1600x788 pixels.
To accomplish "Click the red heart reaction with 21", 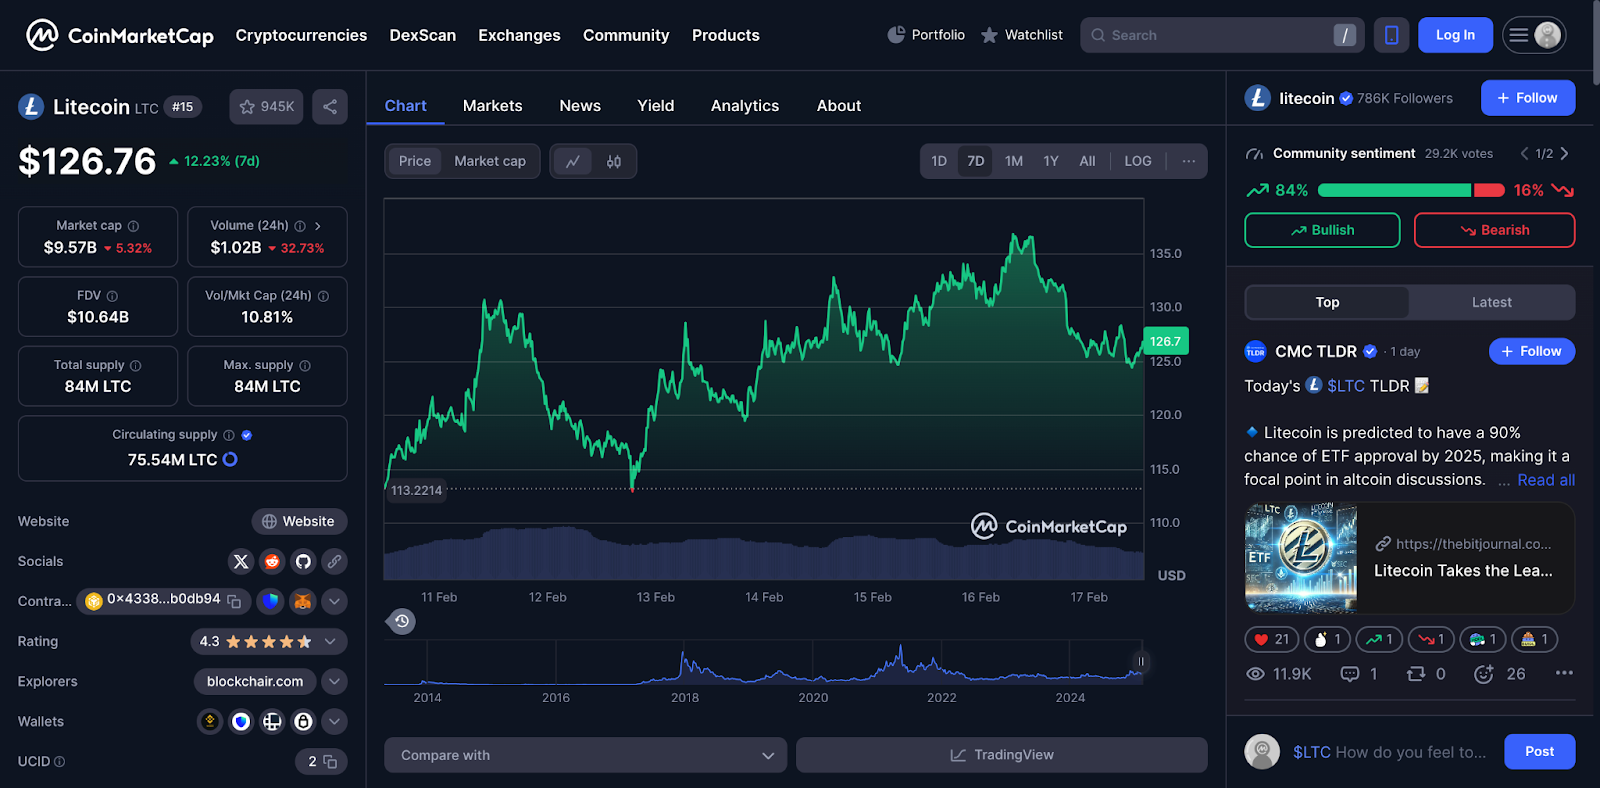I will (1272, 639).
